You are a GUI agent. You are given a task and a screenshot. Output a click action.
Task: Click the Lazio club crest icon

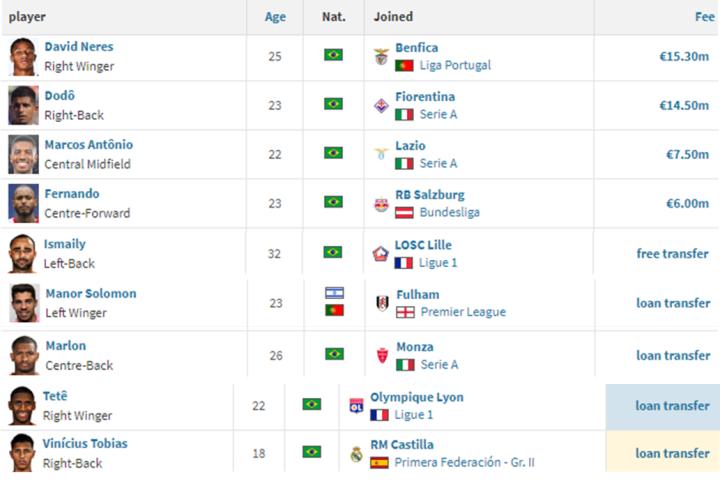pyautogui.click(x=381, y=154)
